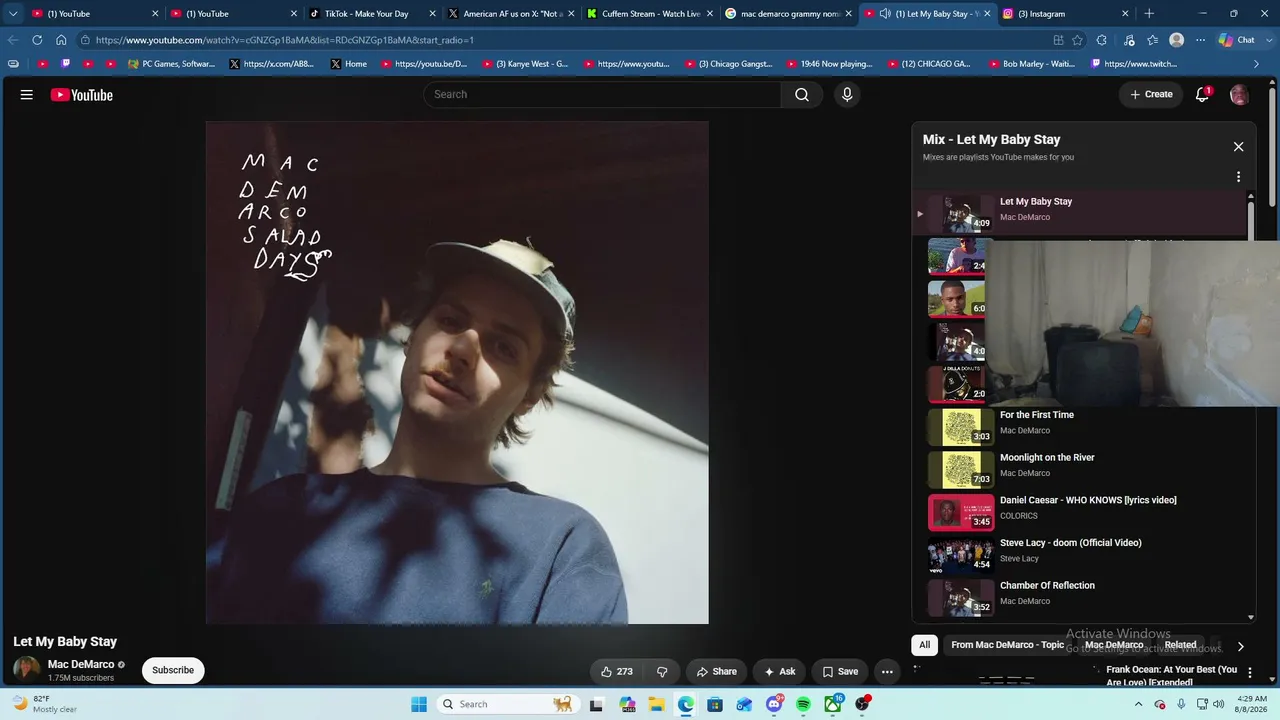Click the magnifier search button

tap(802, 94)
